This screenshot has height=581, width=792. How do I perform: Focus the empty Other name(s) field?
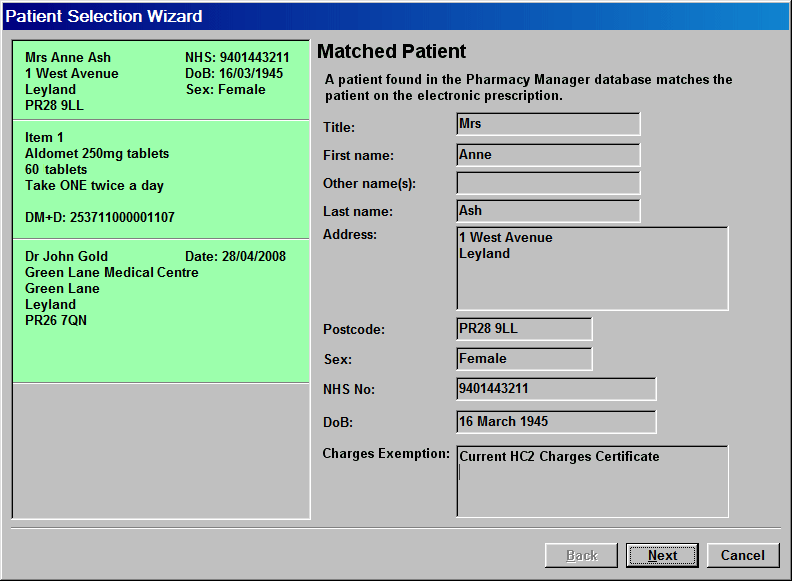pos(548,183)
